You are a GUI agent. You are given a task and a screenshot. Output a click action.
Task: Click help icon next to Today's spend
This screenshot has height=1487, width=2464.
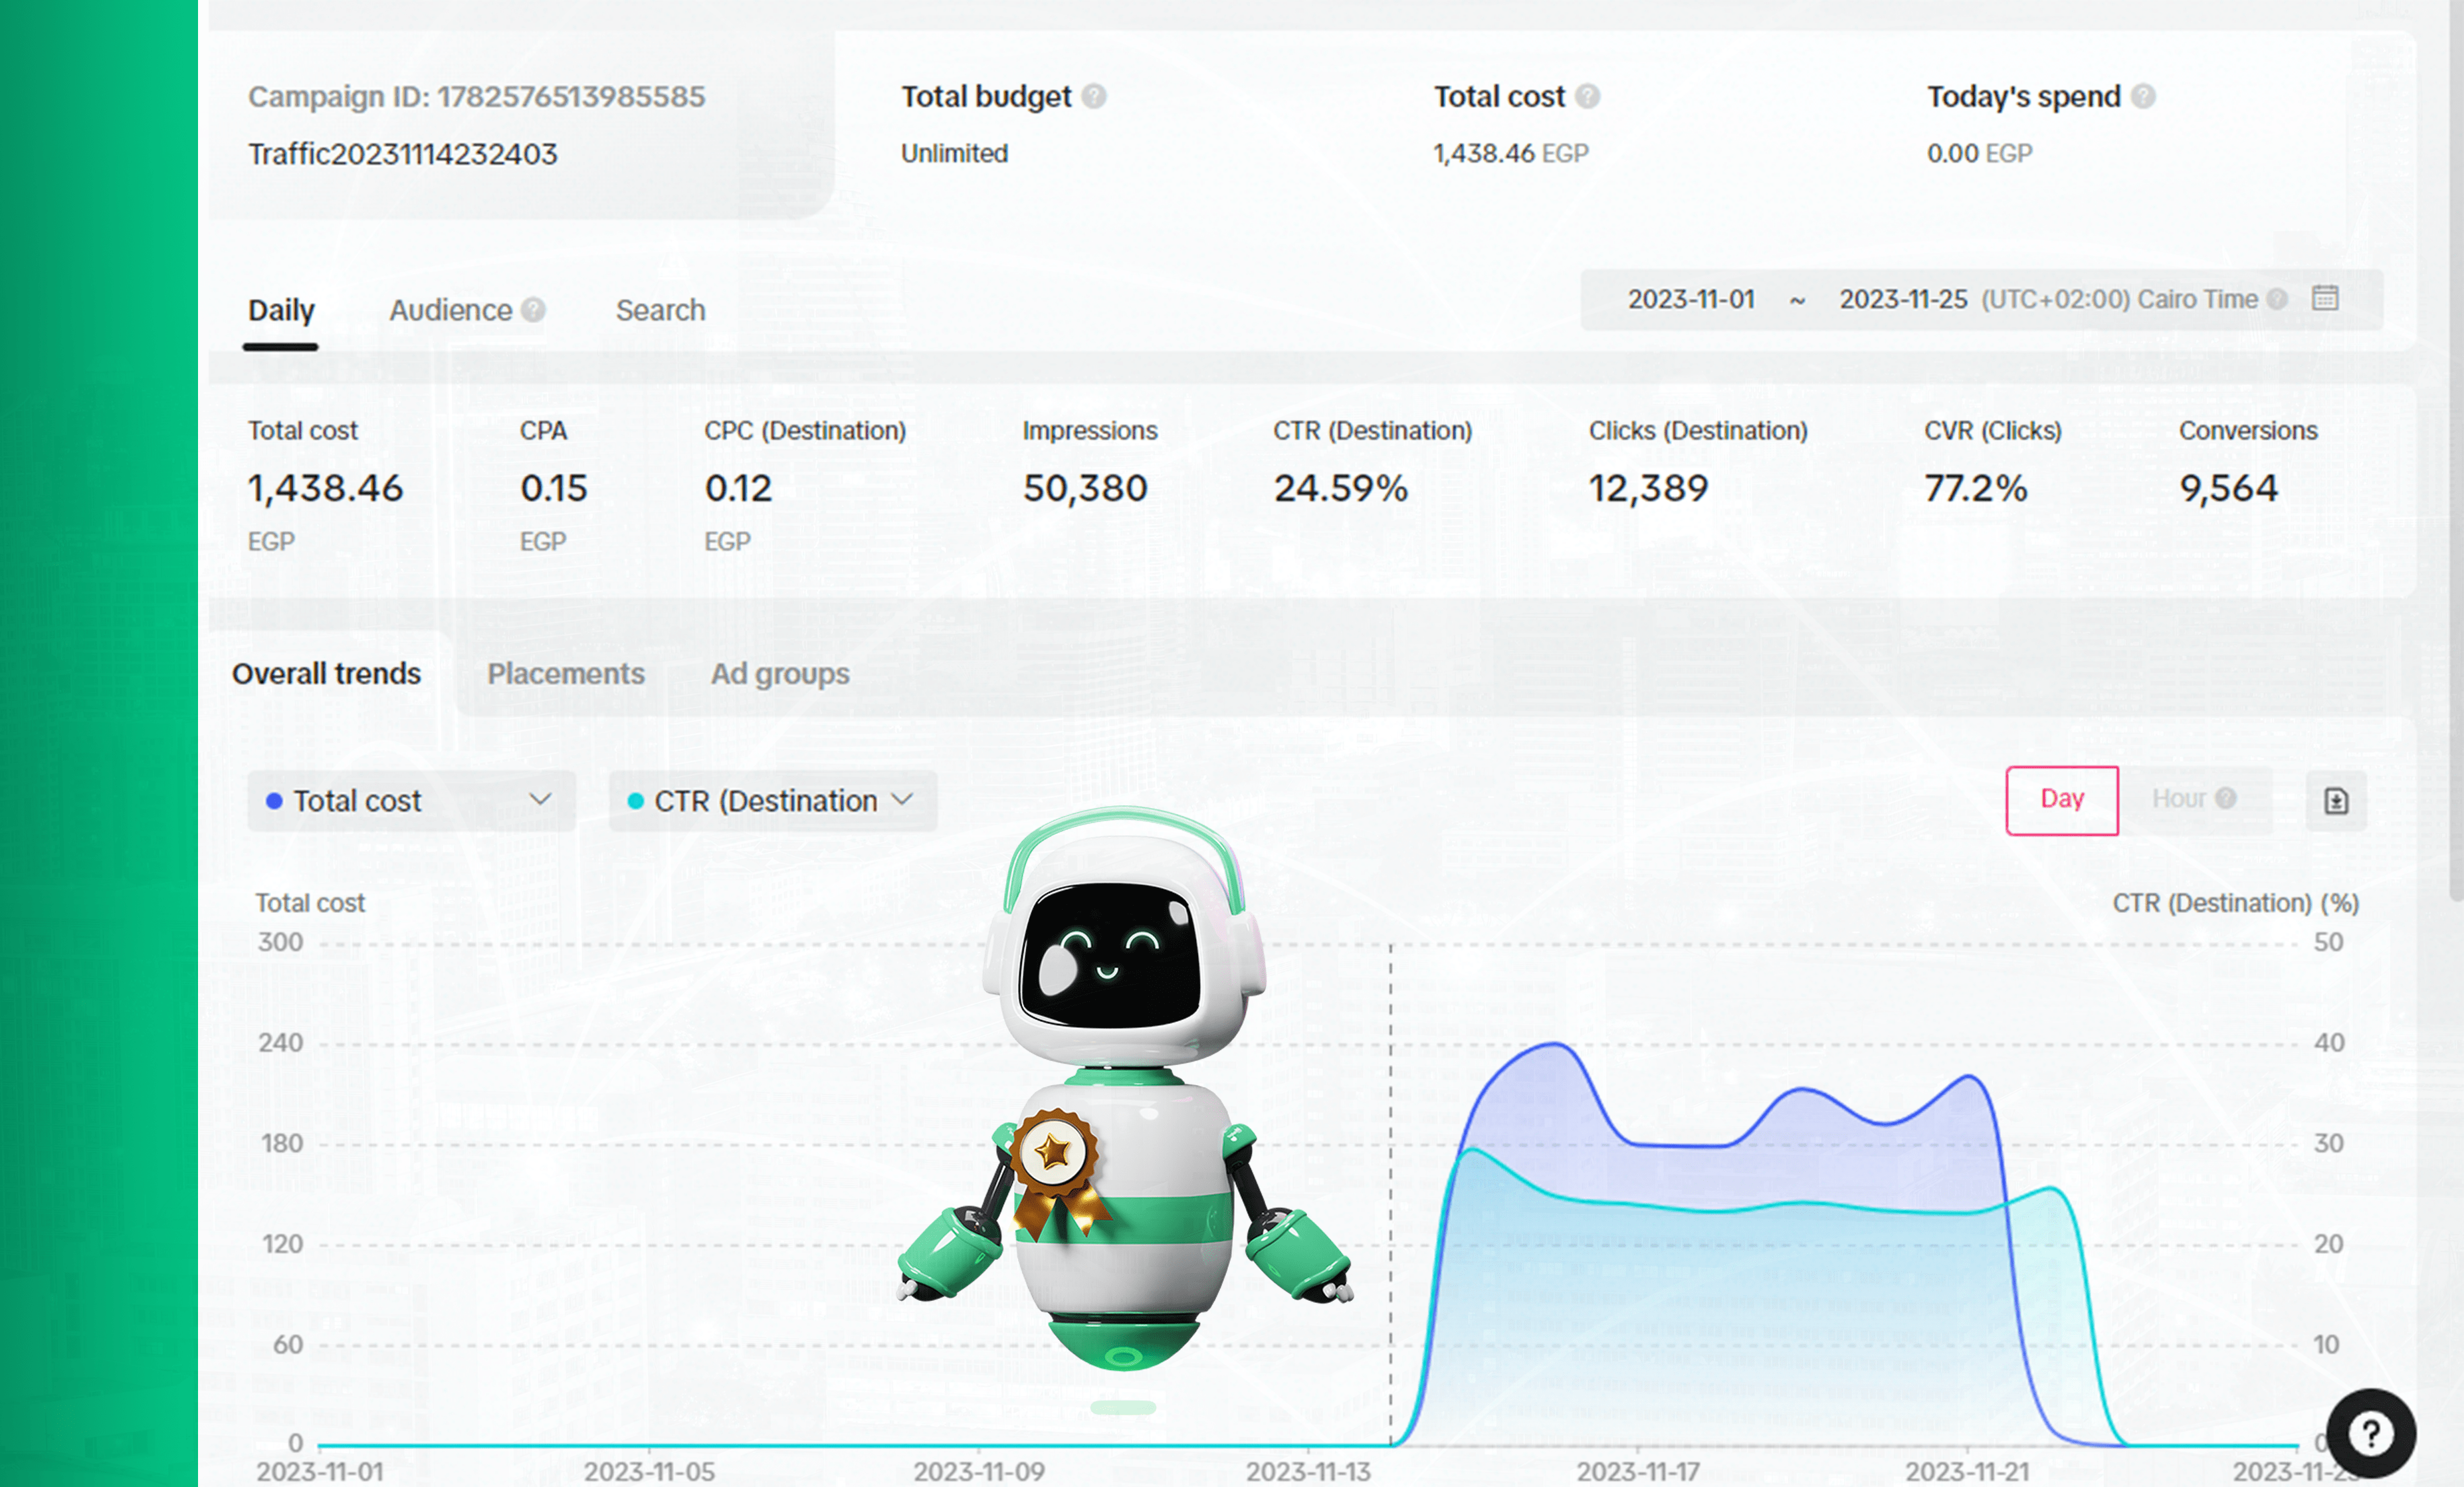point(2143,96)
